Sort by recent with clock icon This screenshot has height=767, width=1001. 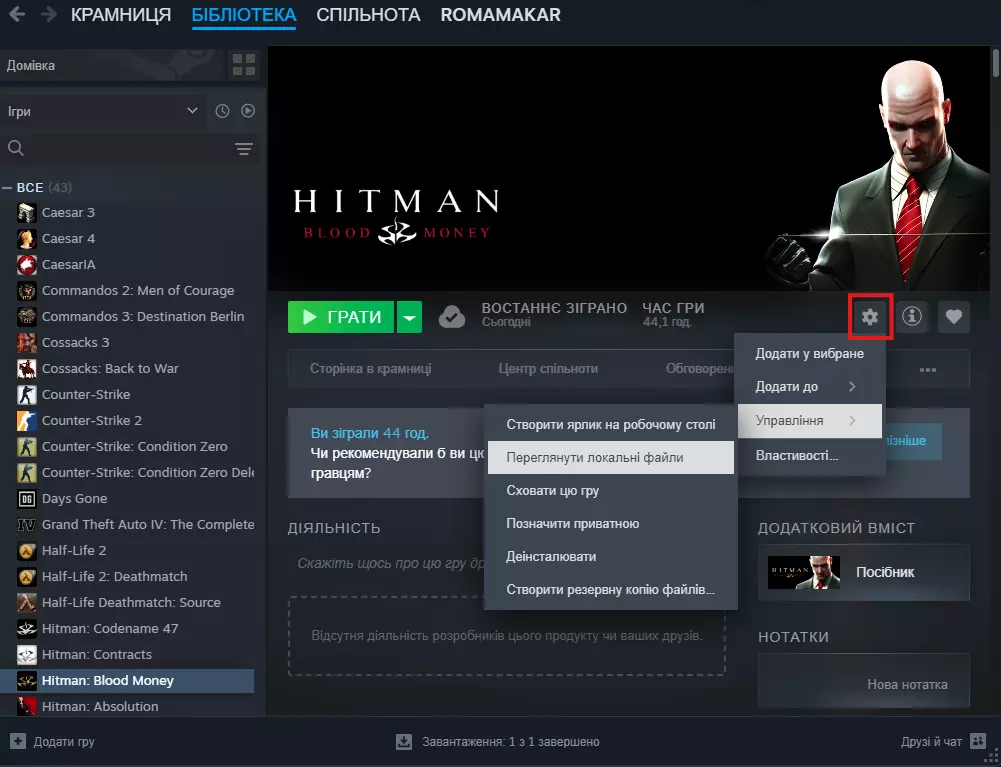pos(222,111)
